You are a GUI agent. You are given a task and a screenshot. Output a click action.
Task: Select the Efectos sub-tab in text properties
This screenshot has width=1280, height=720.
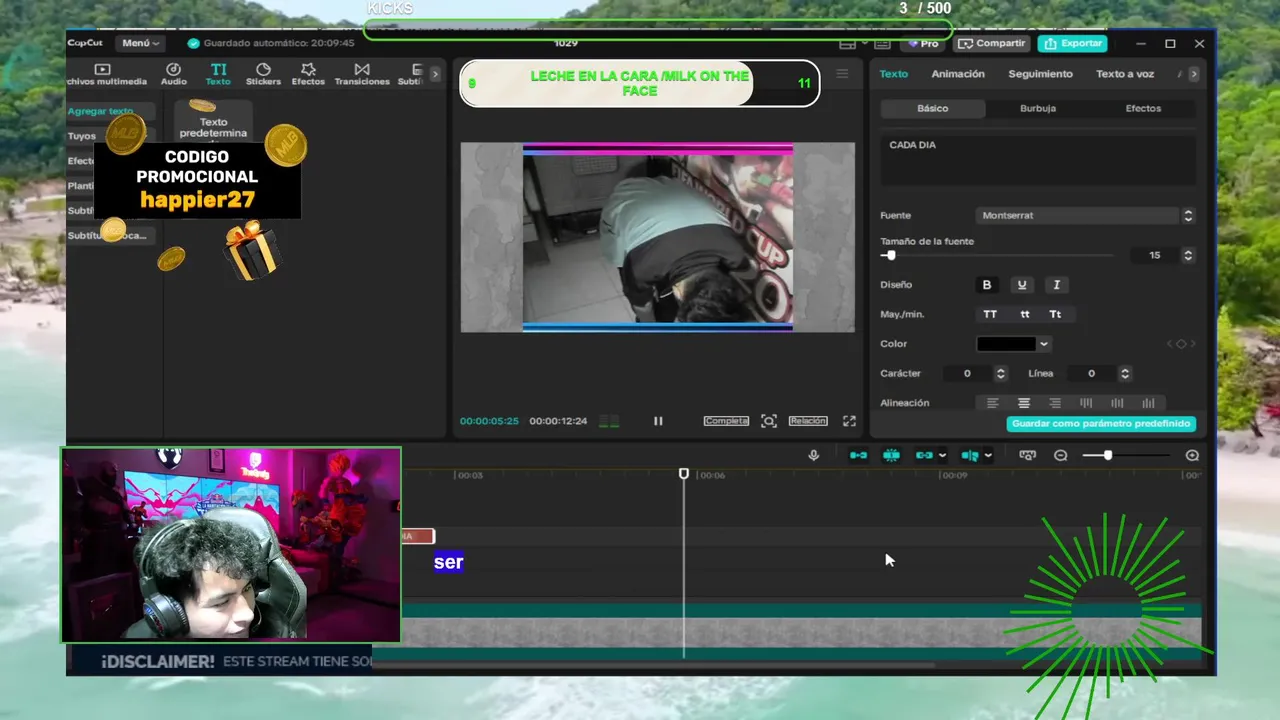click(1143, 108)
